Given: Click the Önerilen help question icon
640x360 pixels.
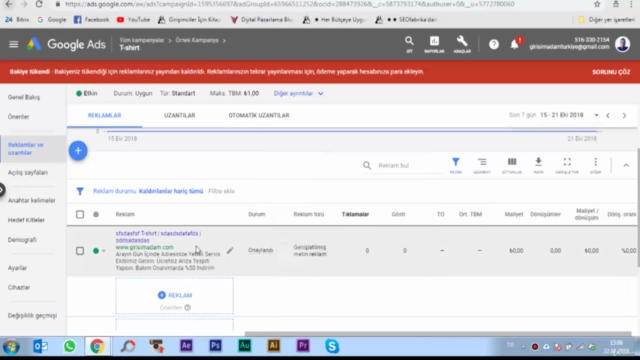Looking at the screenshot, I should pyautogui.click(x=187, y=307).
